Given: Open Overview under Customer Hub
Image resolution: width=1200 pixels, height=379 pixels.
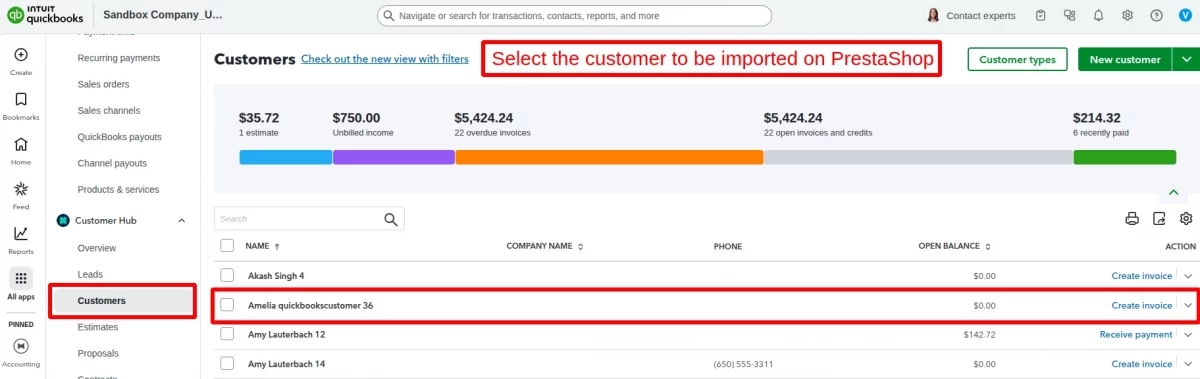Looking at the screenshot, I should [97, 248].
